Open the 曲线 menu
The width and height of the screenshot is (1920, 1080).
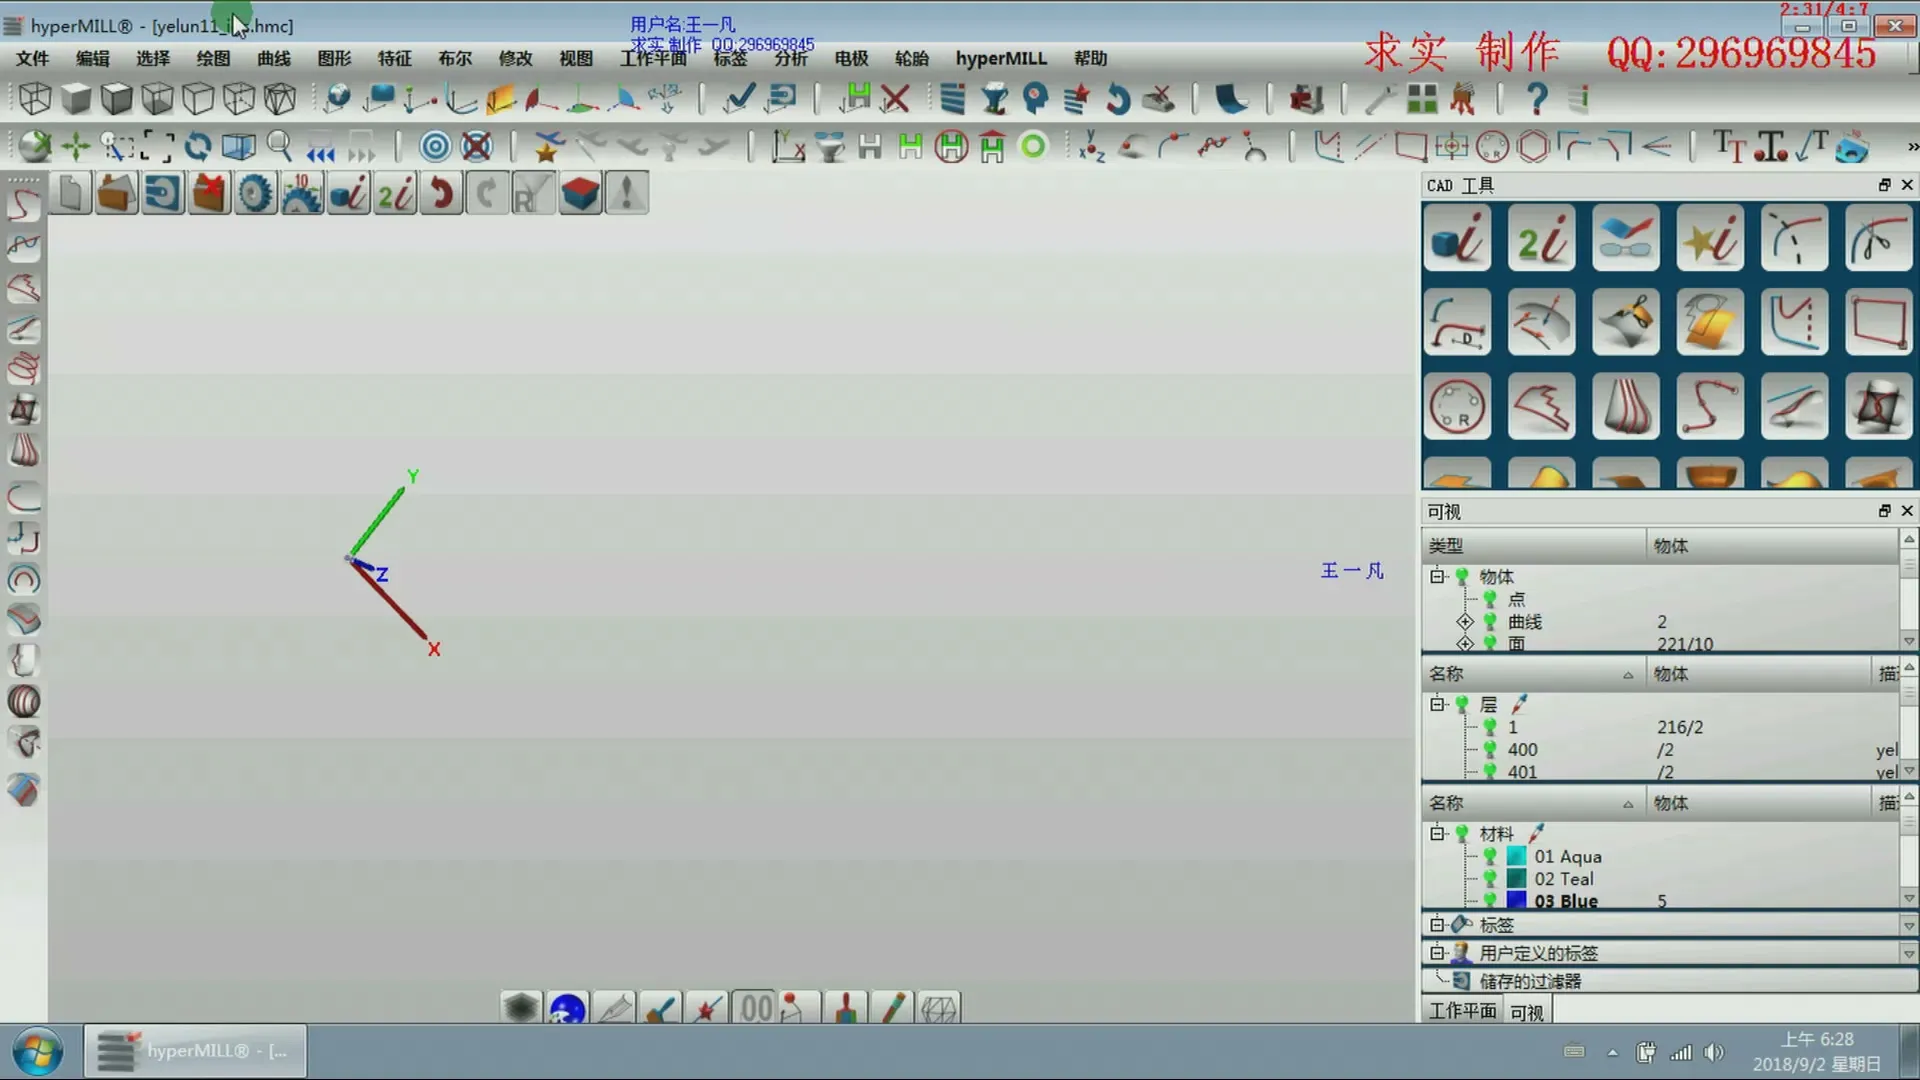pos(273,58)
